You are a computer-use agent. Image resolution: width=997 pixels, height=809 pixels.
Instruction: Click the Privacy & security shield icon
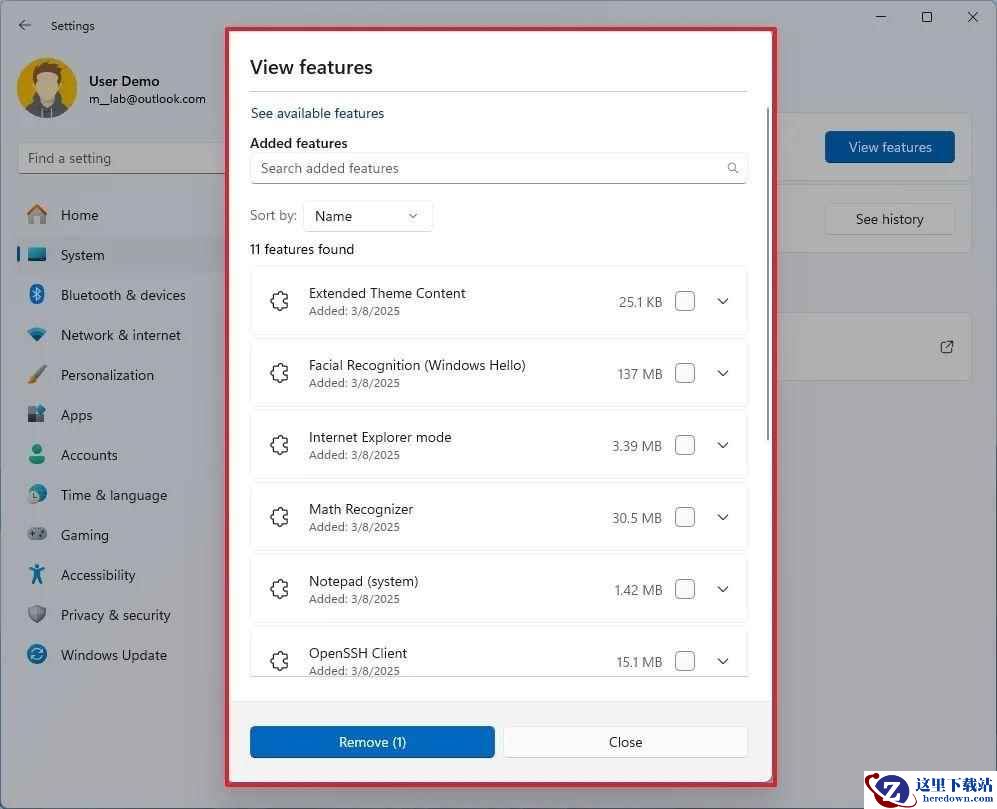click(x=37, y=614)
